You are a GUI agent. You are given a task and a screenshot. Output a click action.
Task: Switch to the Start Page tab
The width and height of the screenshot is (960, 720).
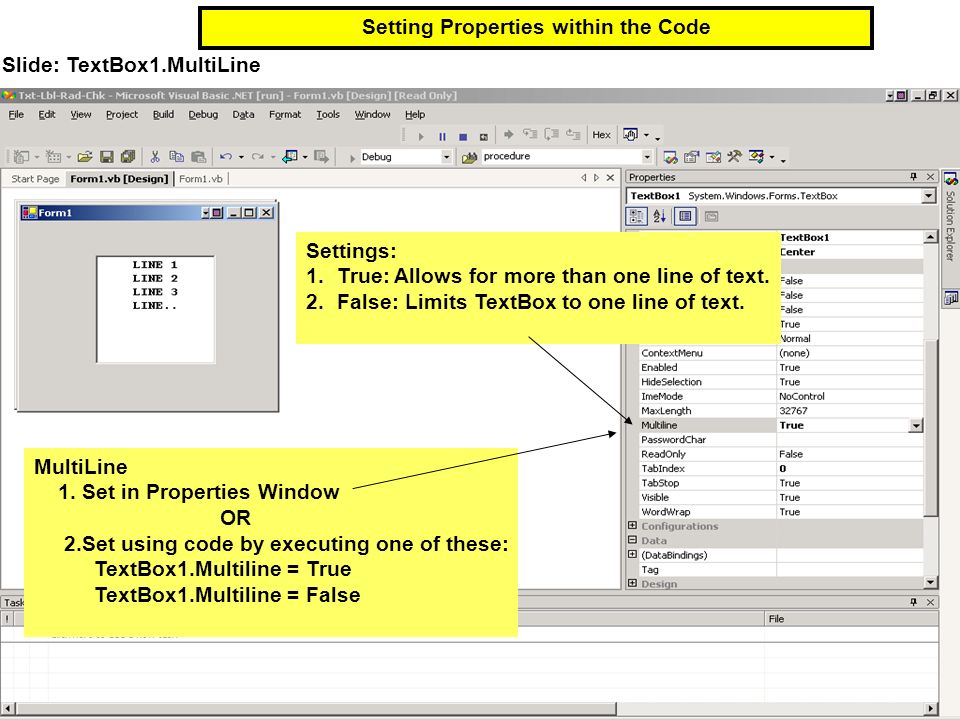pyautogui.click(x=36, y=179)
